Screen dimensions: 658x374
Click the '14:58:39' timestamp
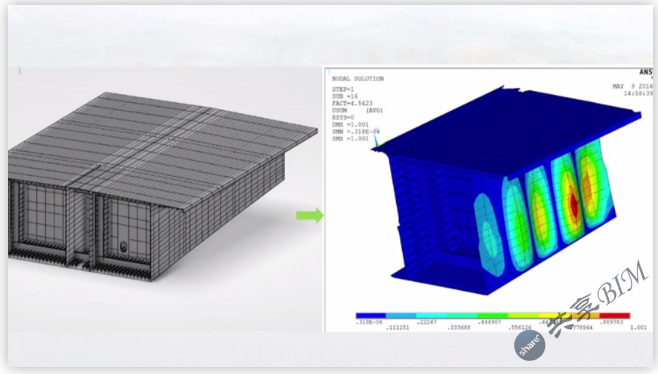coord(638,94)
